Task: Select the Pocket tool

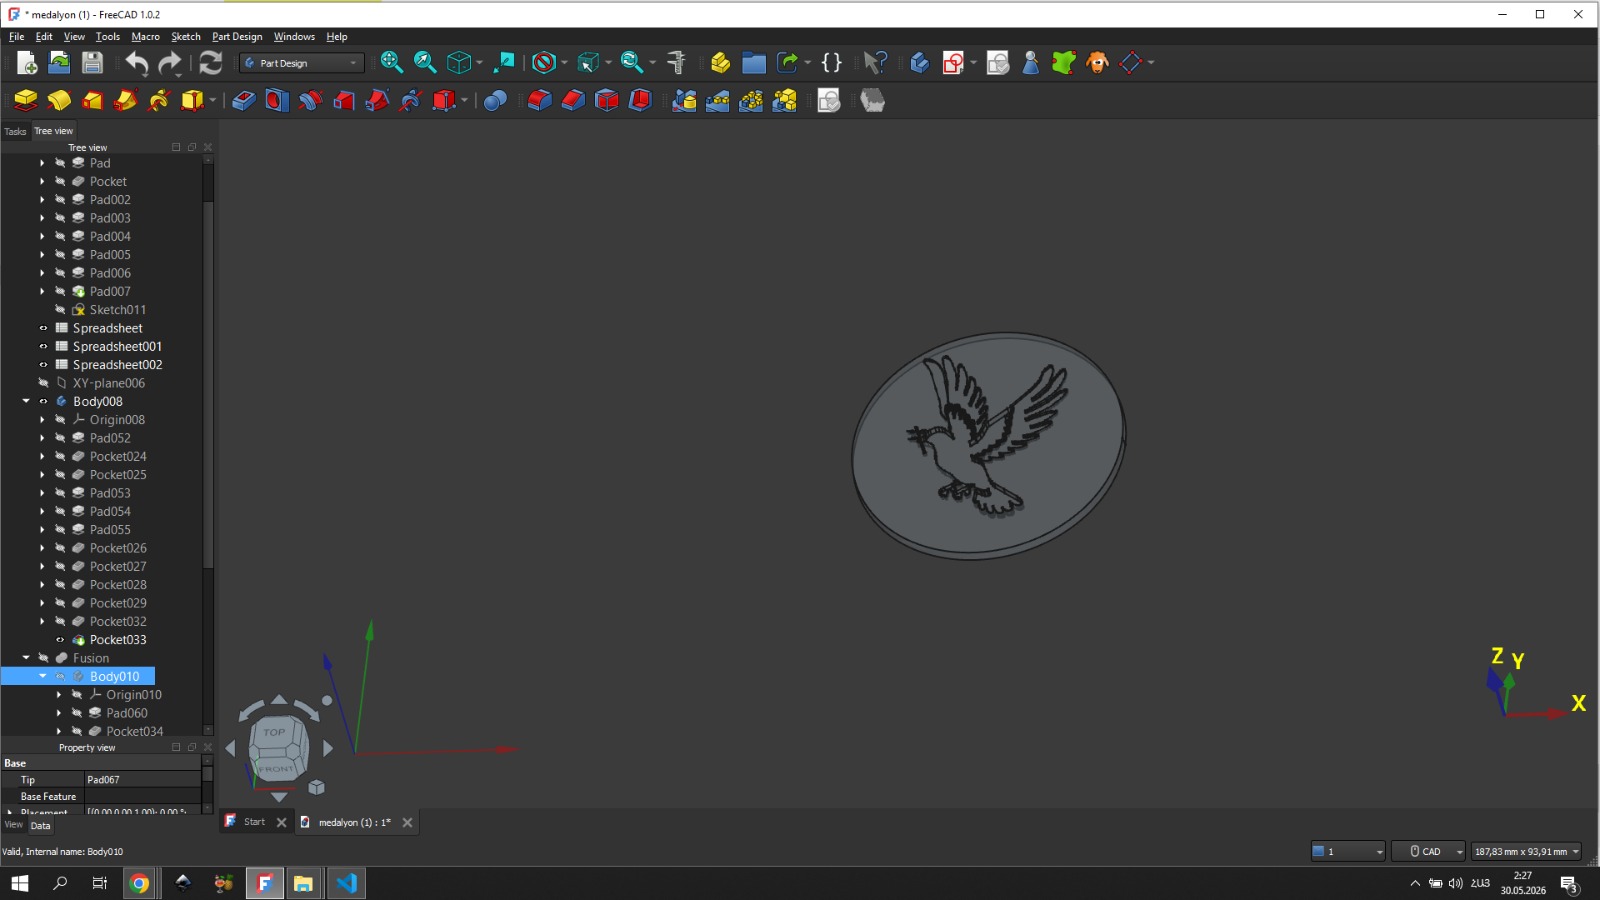Action: tap(244, 100)
